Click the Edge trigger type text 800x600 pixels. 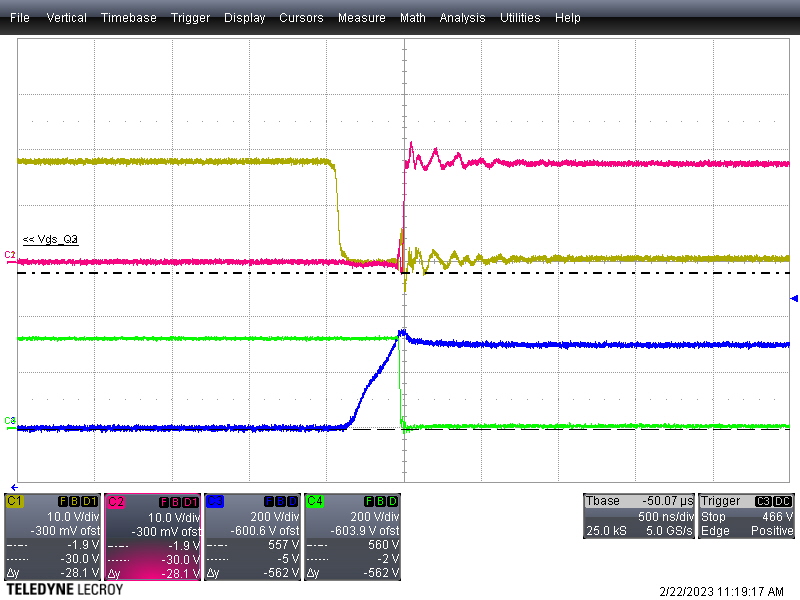pyautogui.click(x=715, y=531)
